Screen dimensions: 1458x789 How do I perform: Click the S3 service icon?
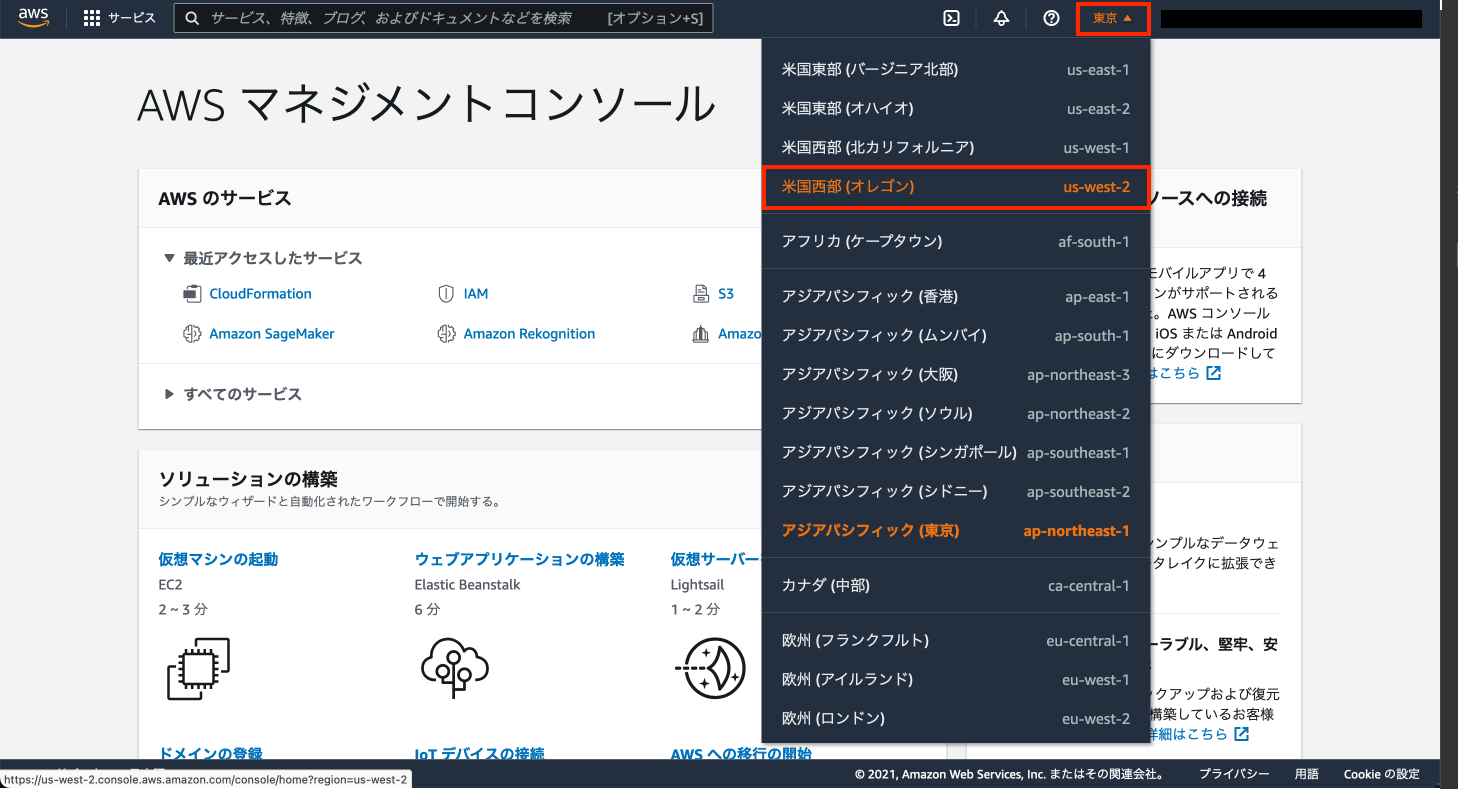701,294
